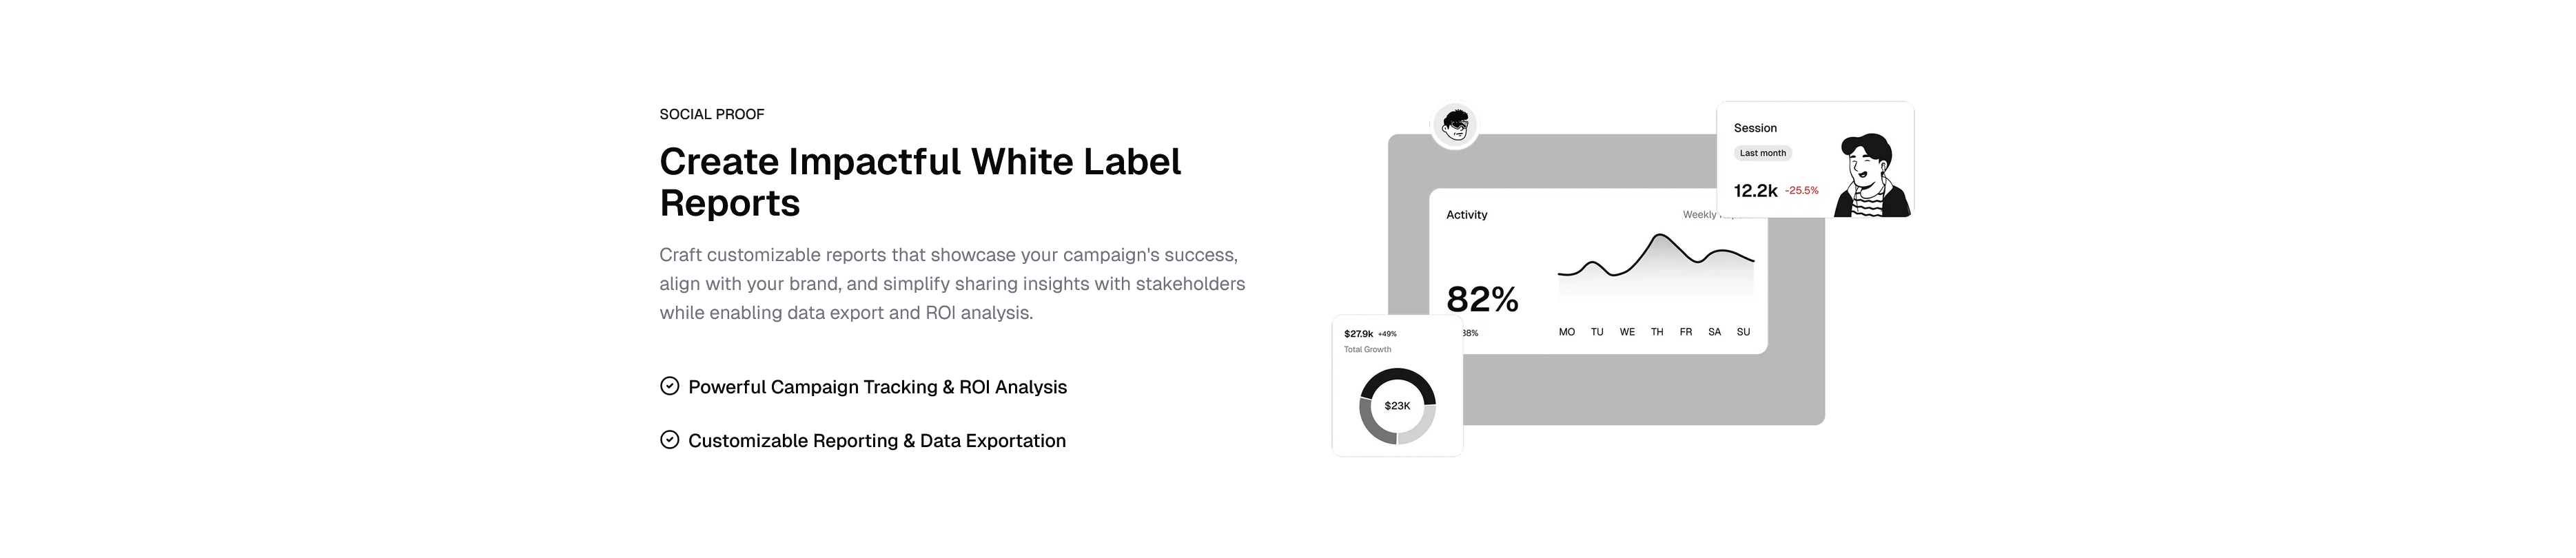Click the 12.2k session value

[x=1755, y=191]
